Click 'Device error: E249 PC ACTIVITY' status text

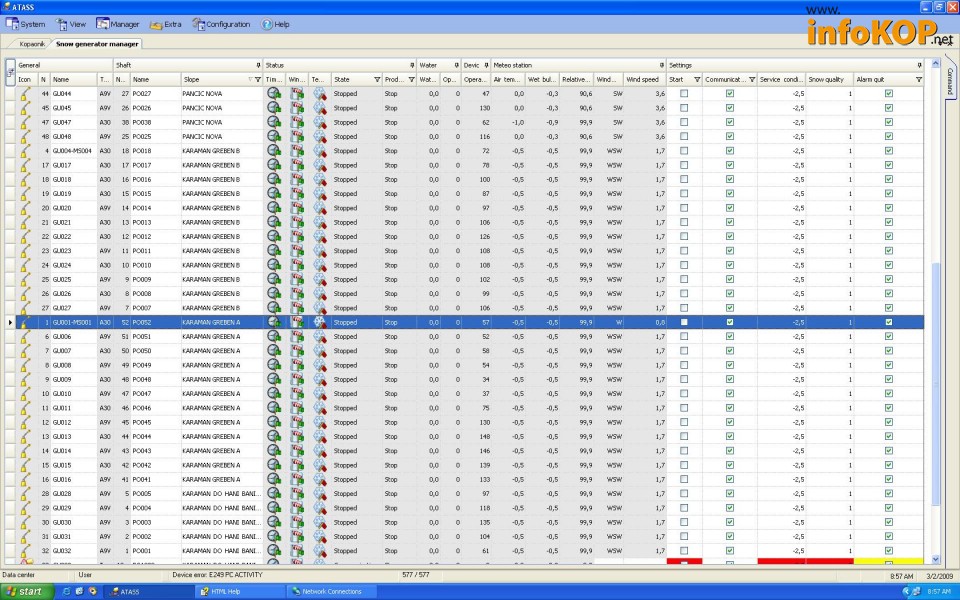[217, 575]
